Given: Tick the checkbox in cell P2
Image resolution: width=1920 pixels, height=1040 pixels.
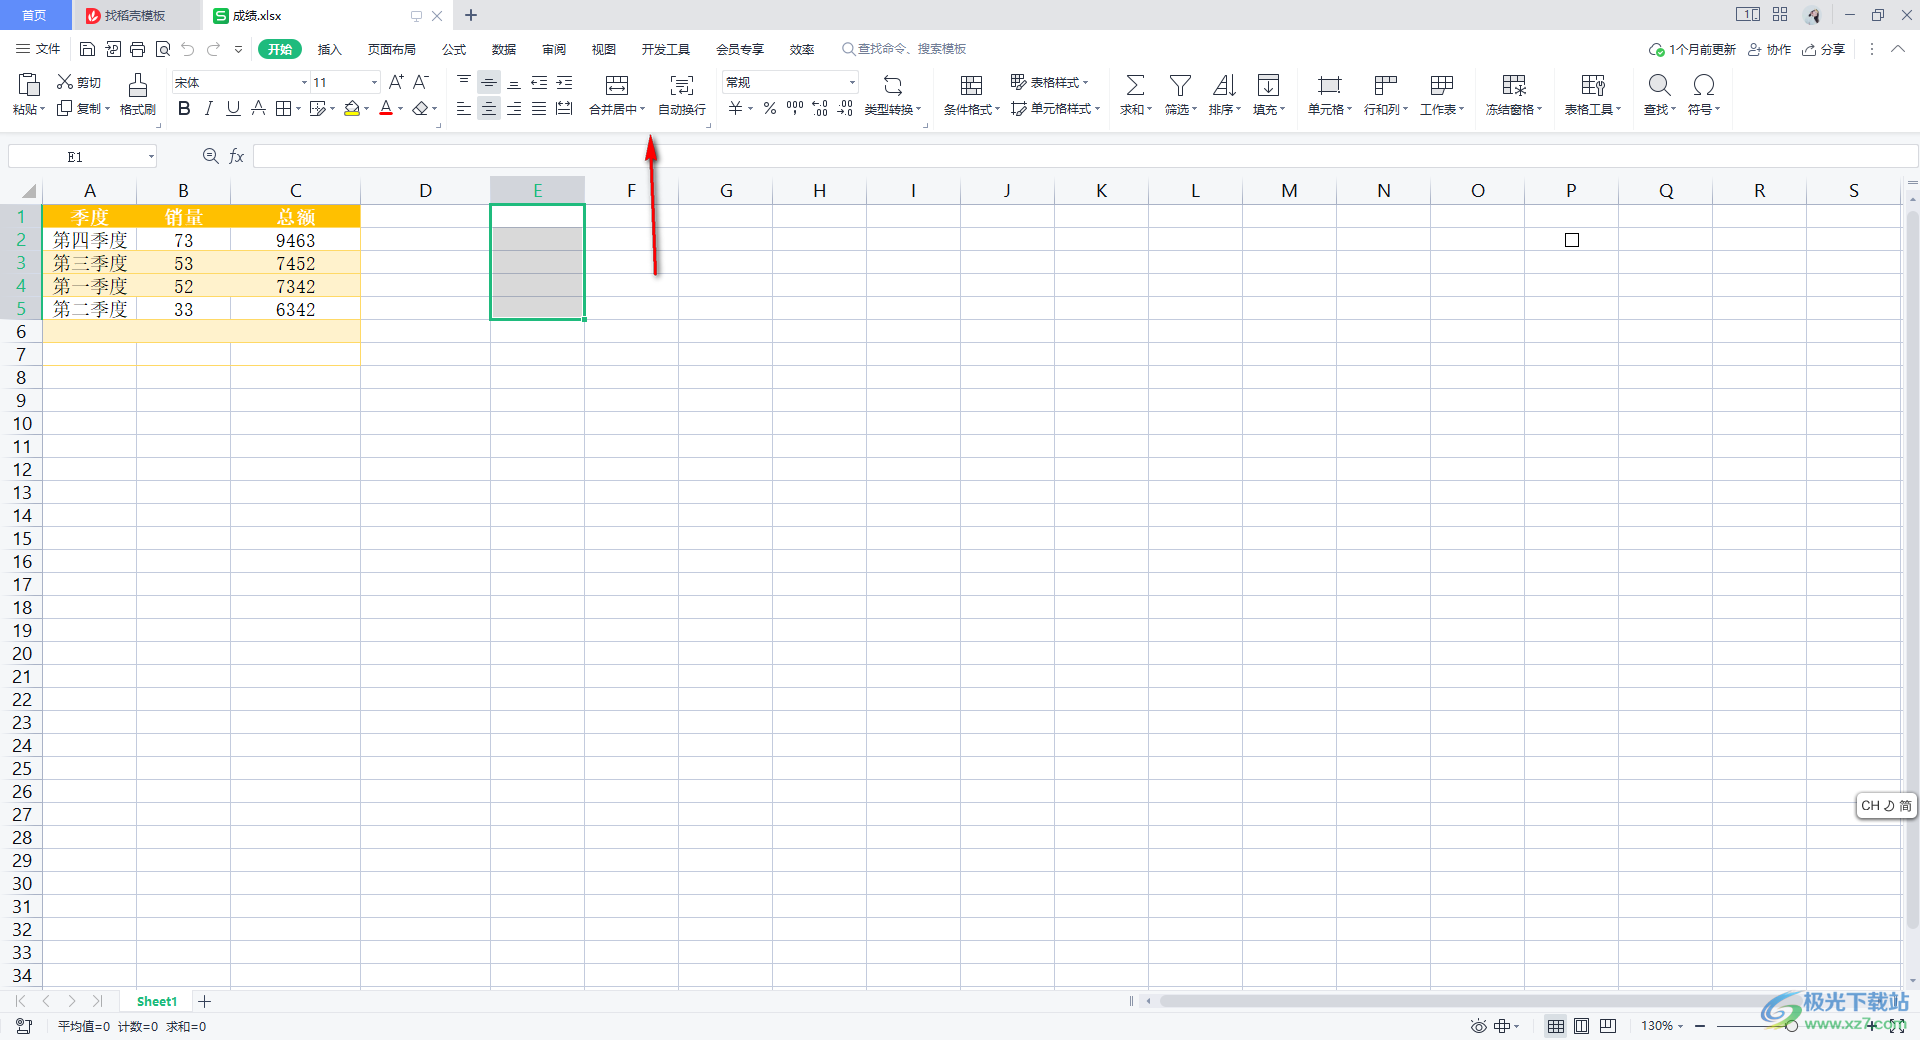Looking at the screenshot, I should point(1572,240).
